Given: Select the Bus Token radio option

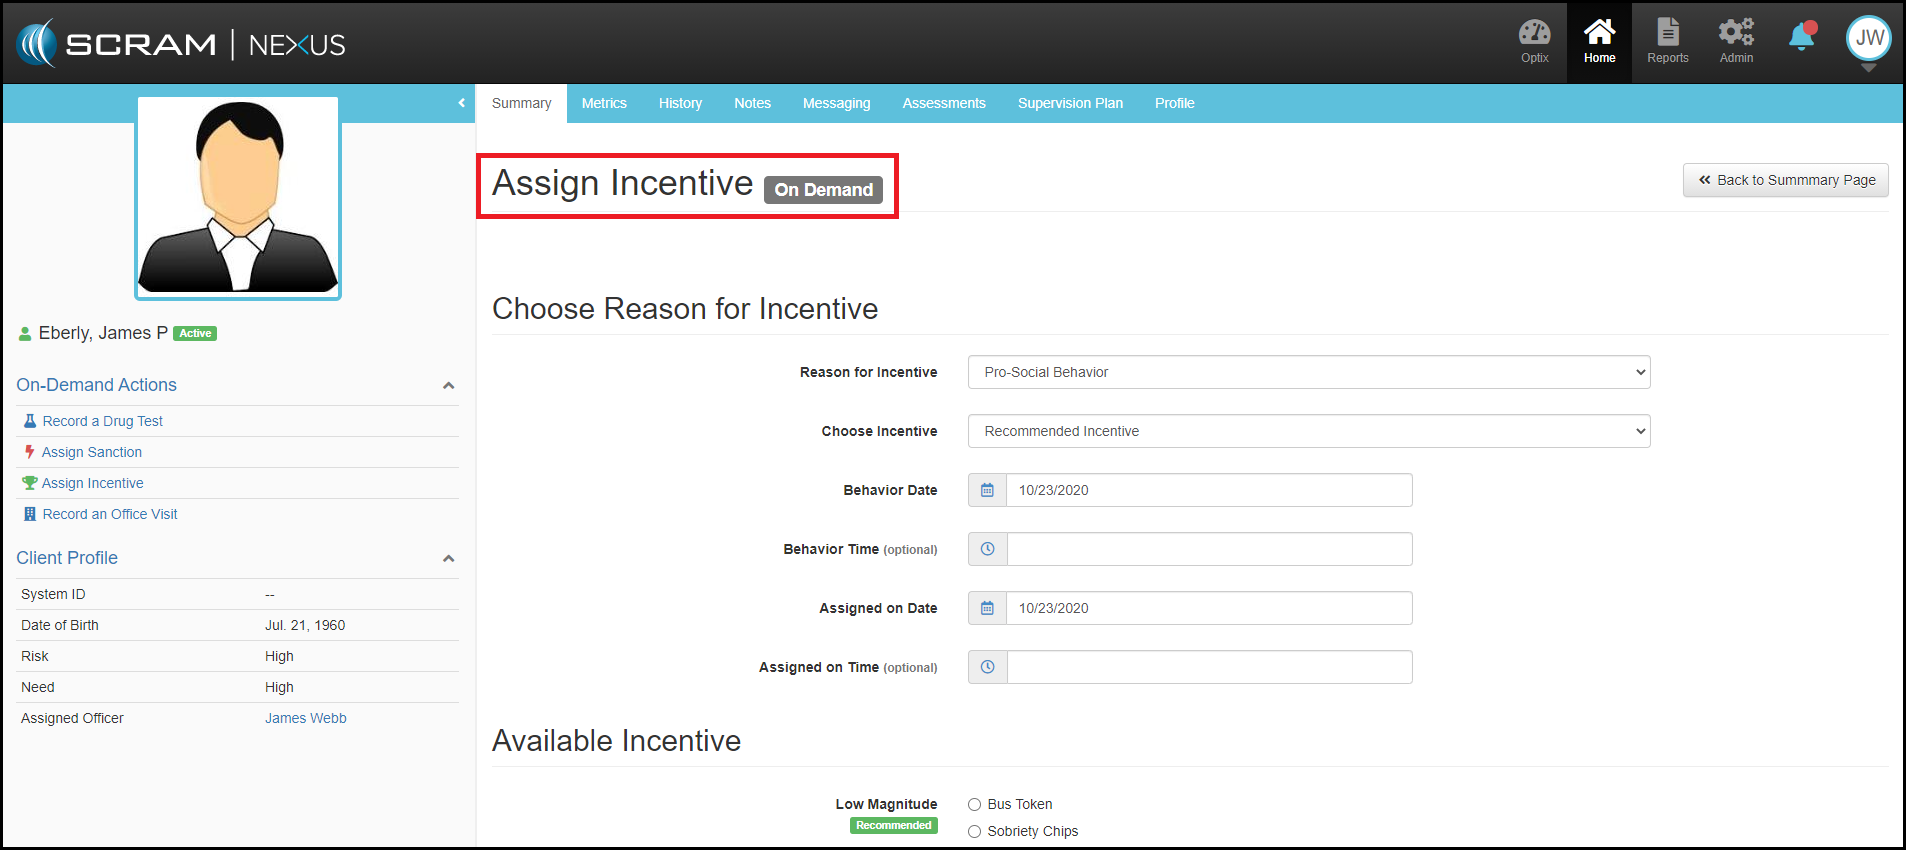Looking at the screenshot, I should (974, 804).
